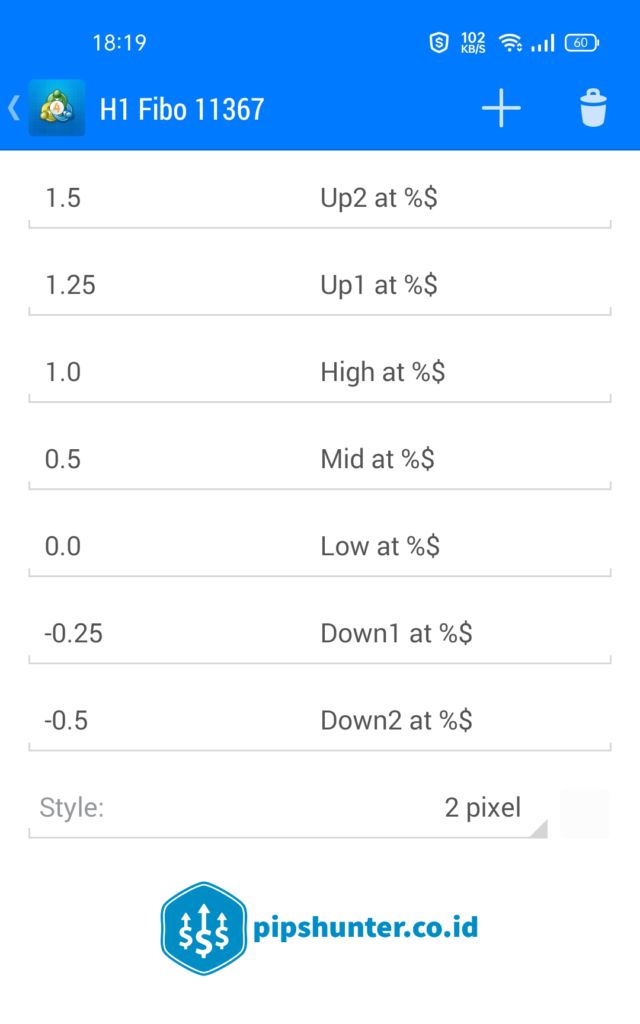Tap the H1 Fibo 11367 title
Screen dimensions: 640x1024
182,108
